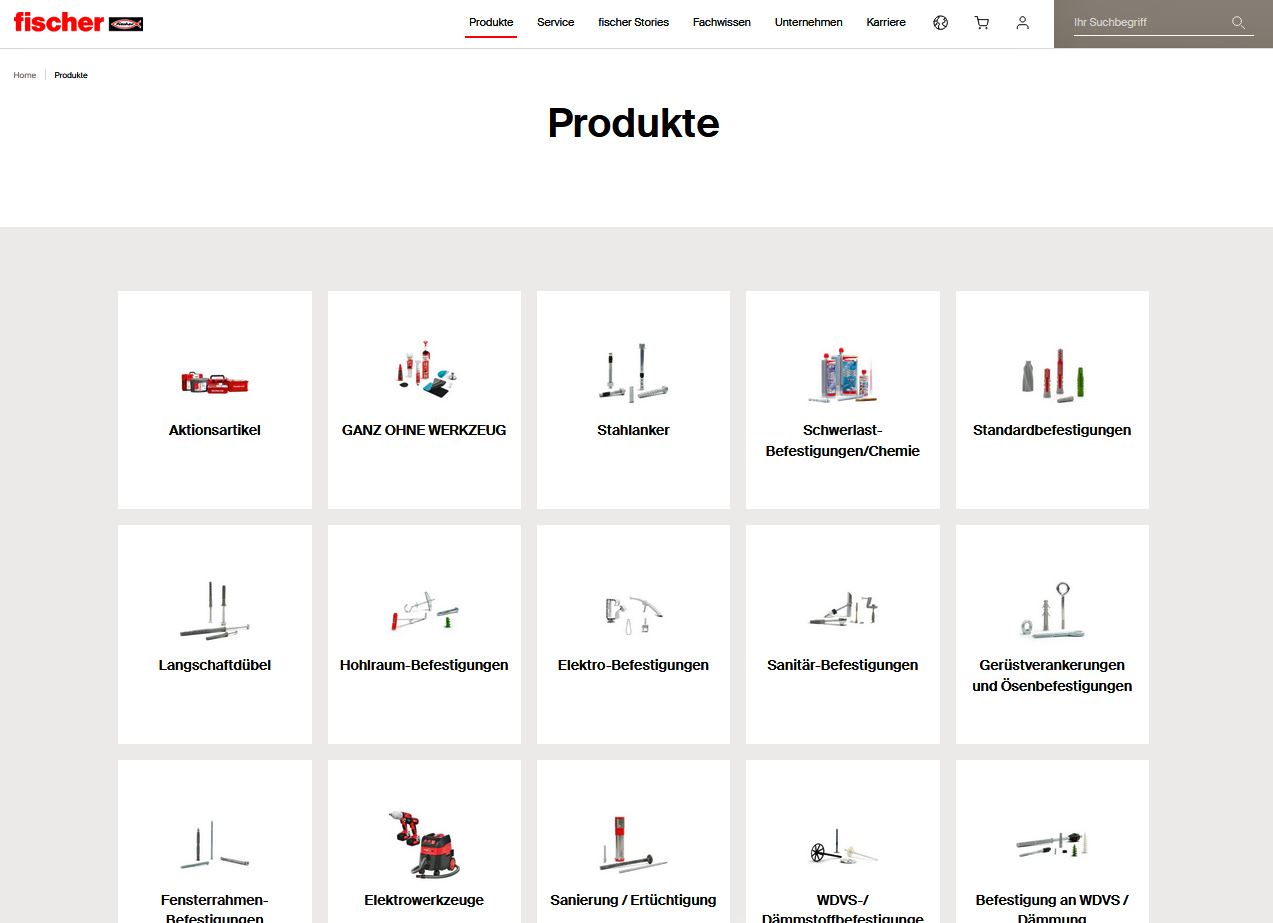Go to the Karriere section
1273x923 pixels.
pos(886,23)
